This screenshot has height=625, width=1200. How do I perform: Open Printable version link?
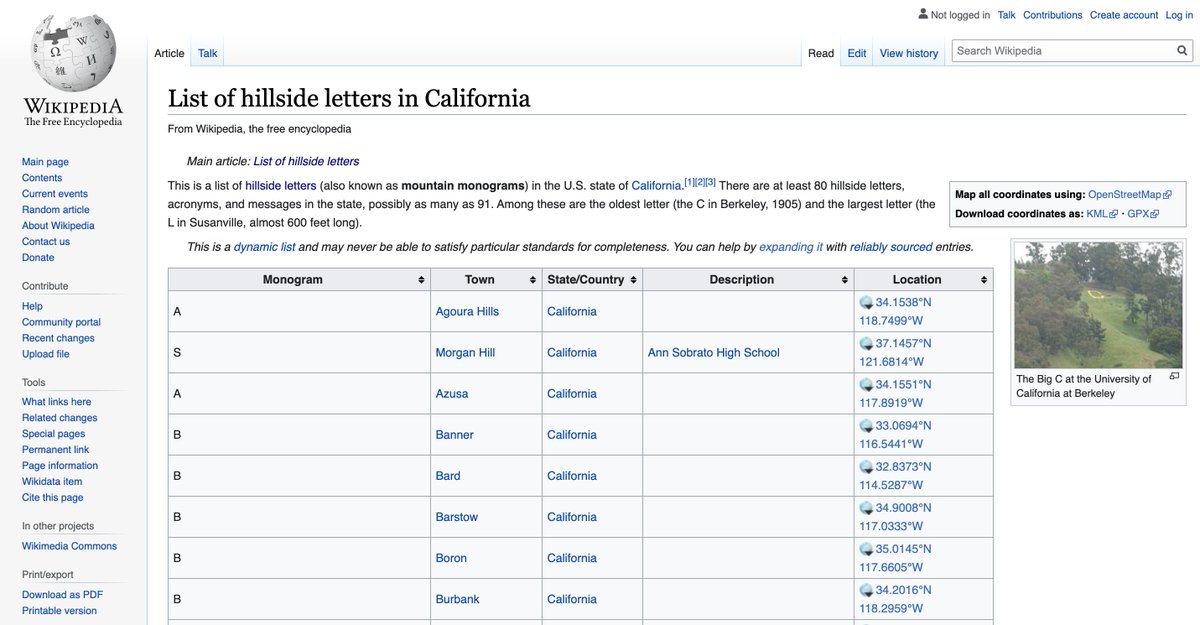point(59,611)
